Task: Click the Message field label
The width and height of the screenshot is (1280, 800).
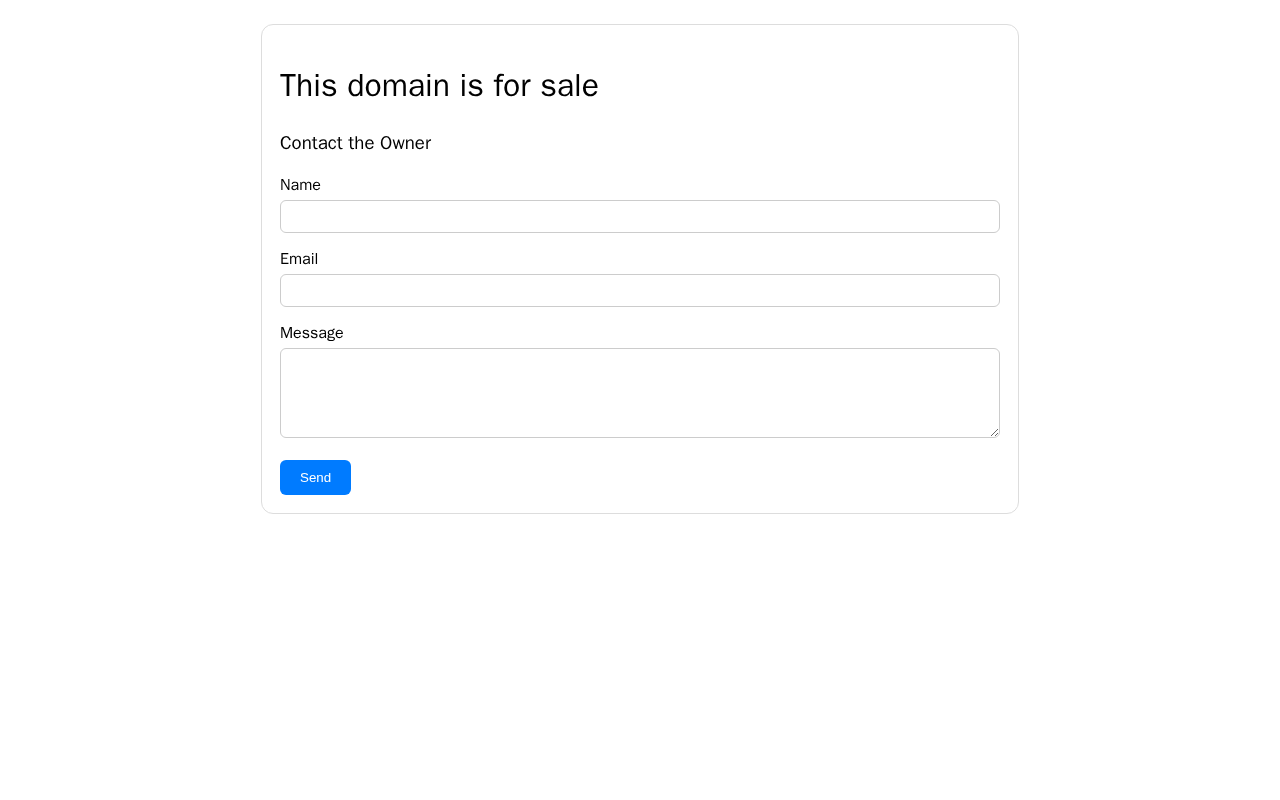Action: [x=312, y=333]
